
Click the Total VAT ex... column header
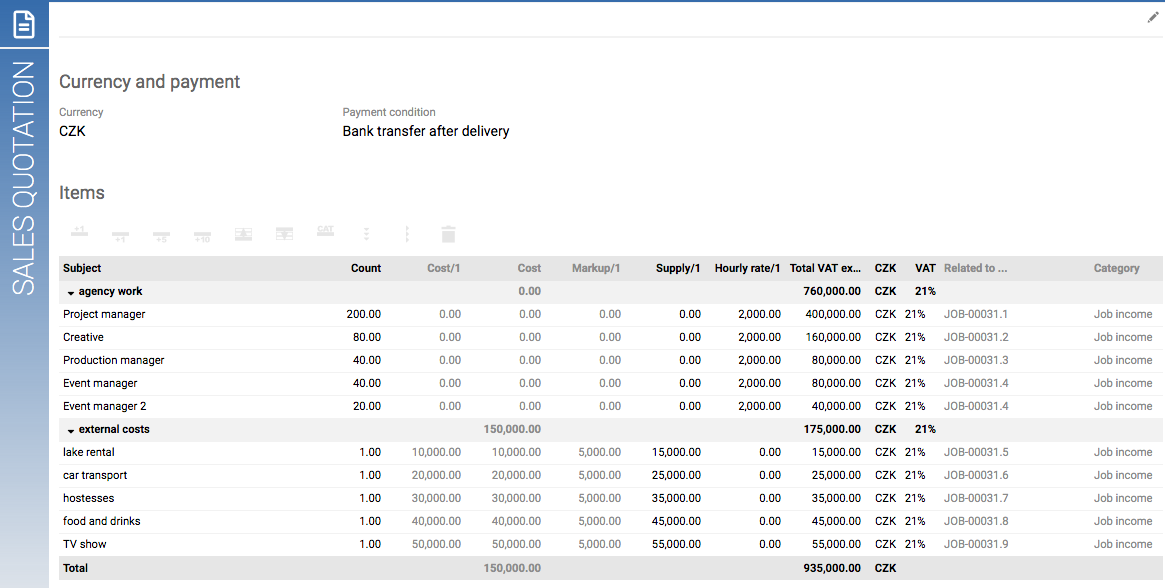[825, 268]
